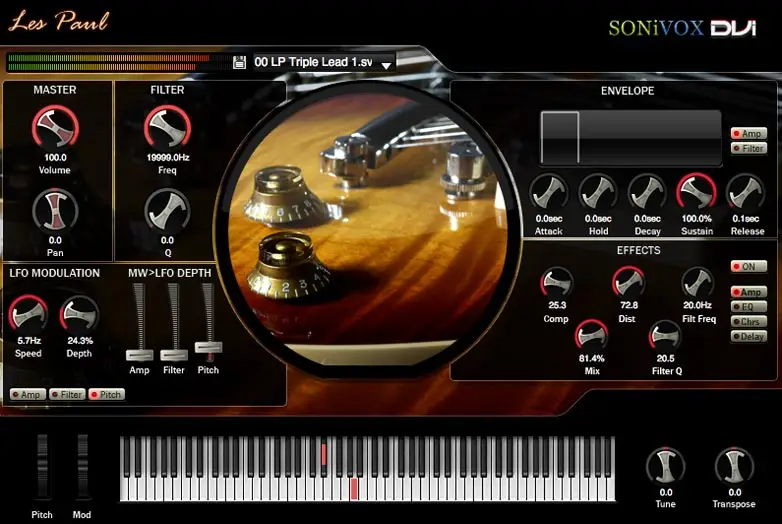Click the Envelope Attack knob
782x524 pixels.
(549, 193)
